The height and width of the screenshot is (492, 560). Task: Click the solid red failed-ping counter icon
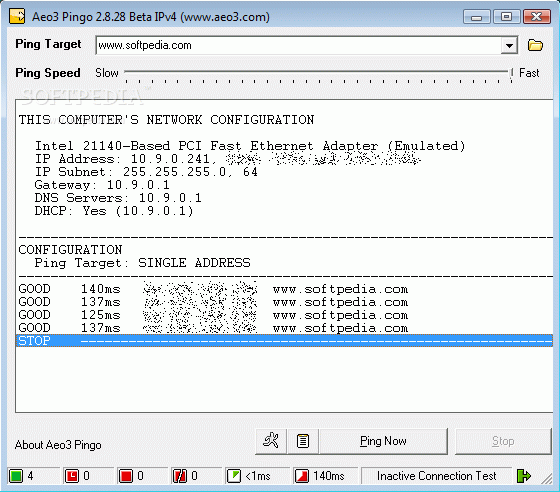(126, 476)
